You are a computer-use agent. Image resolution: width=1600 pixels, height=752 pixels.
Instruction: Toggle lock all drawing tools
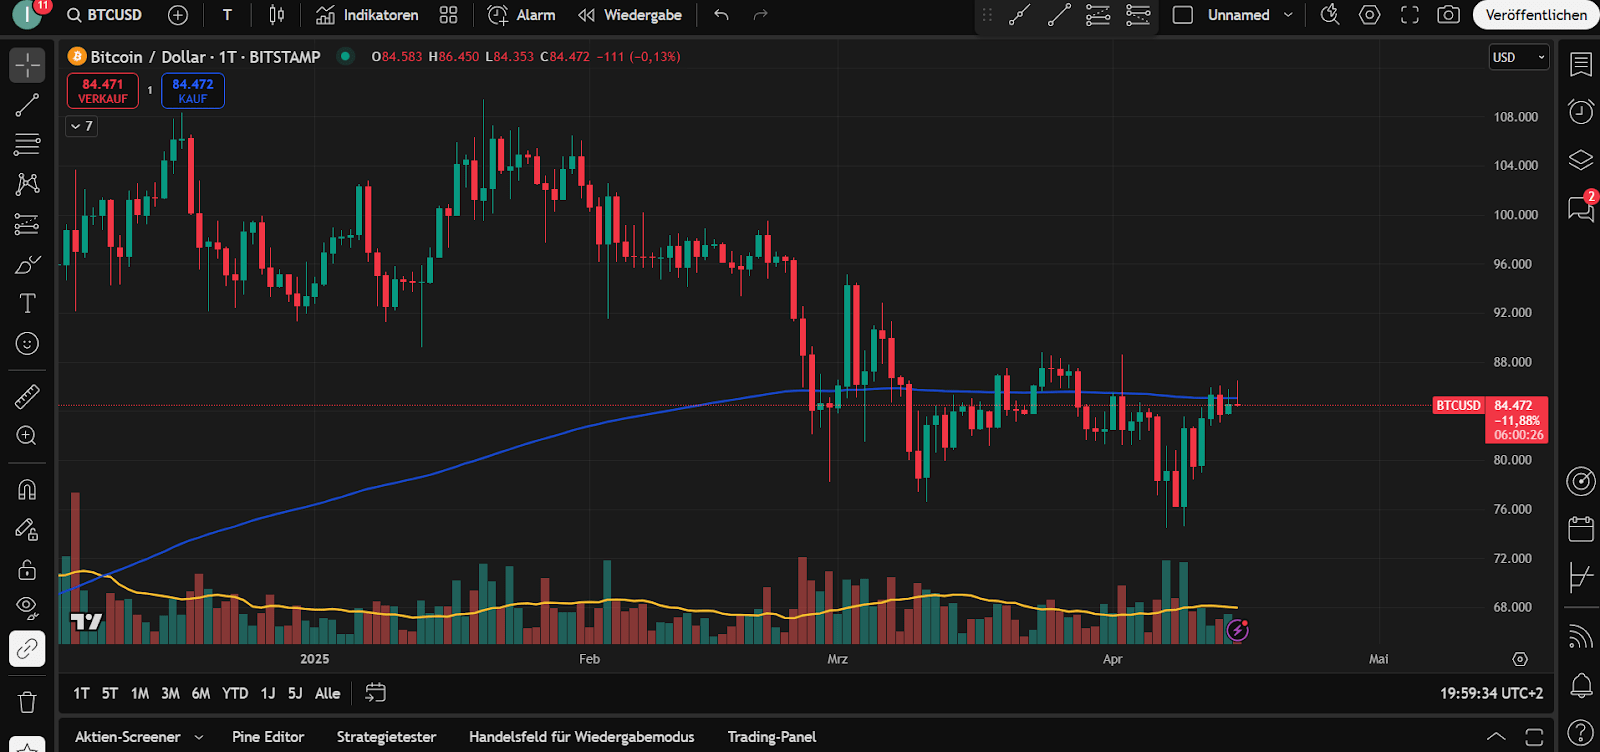[27, 569]
